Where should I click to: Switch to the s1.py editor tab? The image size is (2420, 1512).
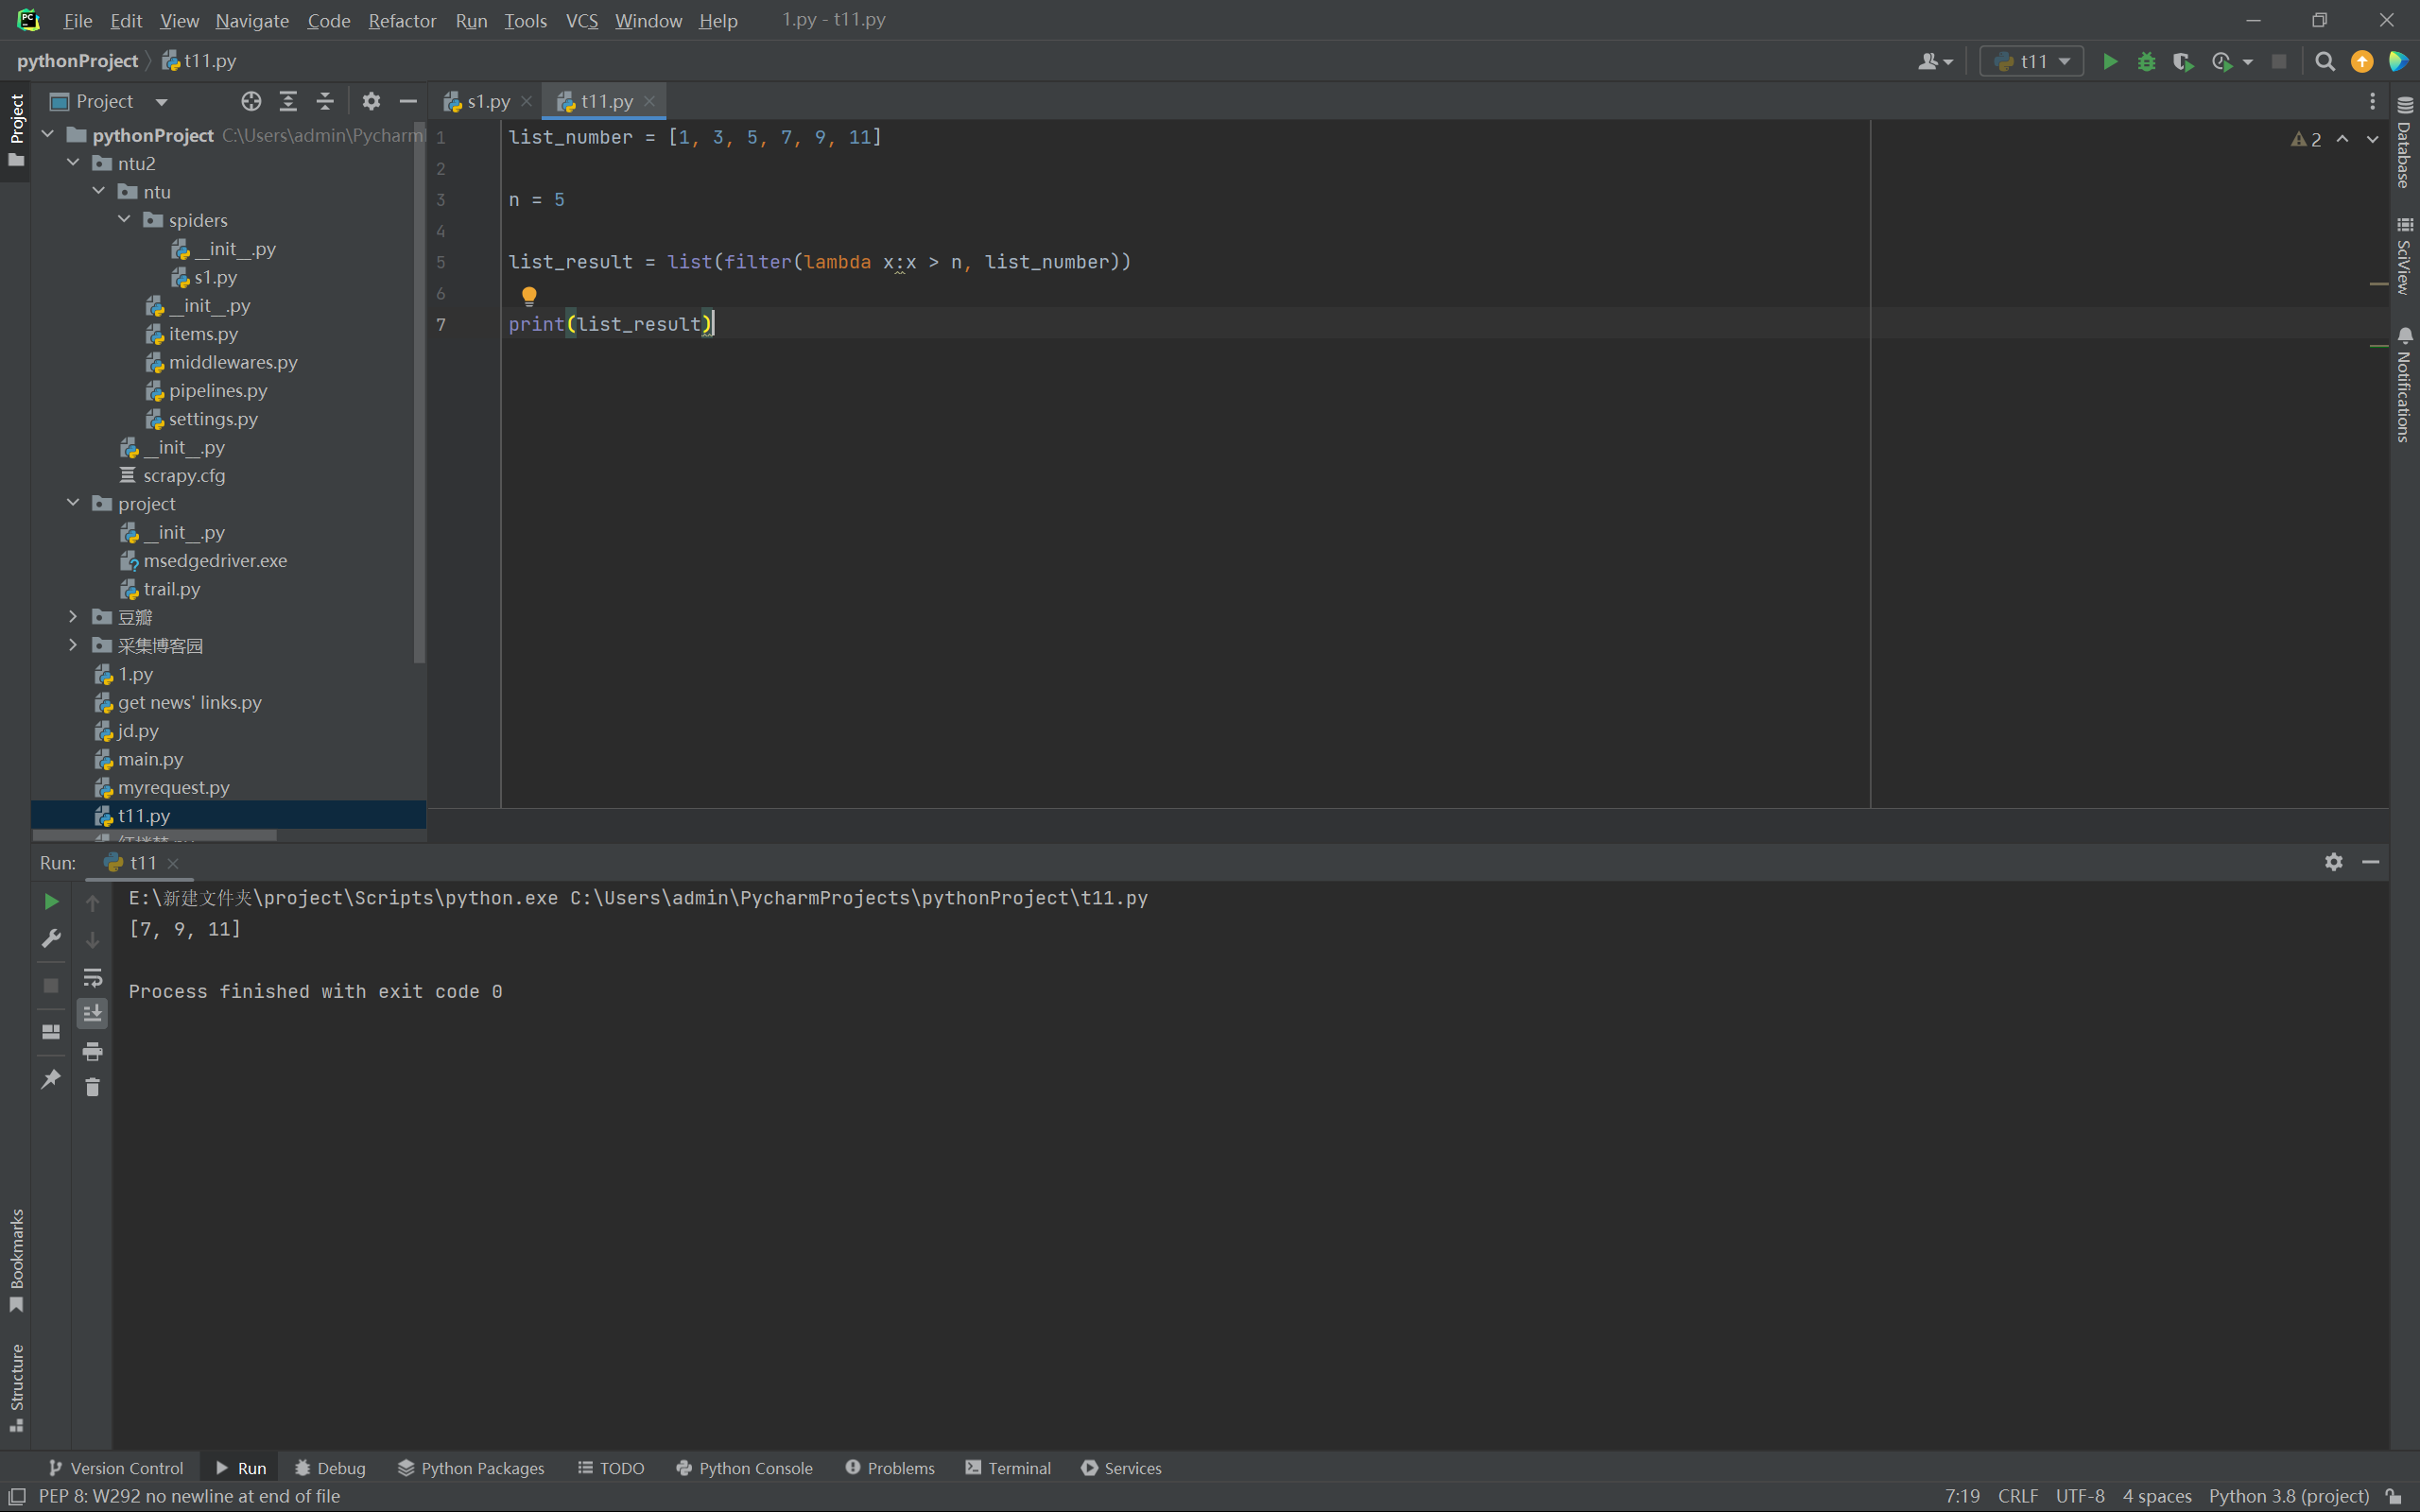point(487,101)
